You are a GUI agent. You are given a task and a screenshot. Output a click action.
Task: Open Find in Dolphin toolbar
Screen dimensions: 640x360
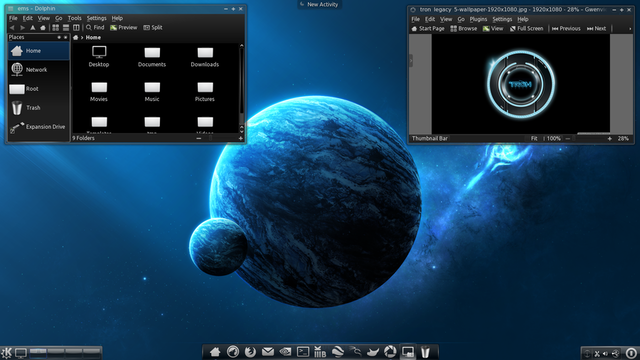click(95, 28)
